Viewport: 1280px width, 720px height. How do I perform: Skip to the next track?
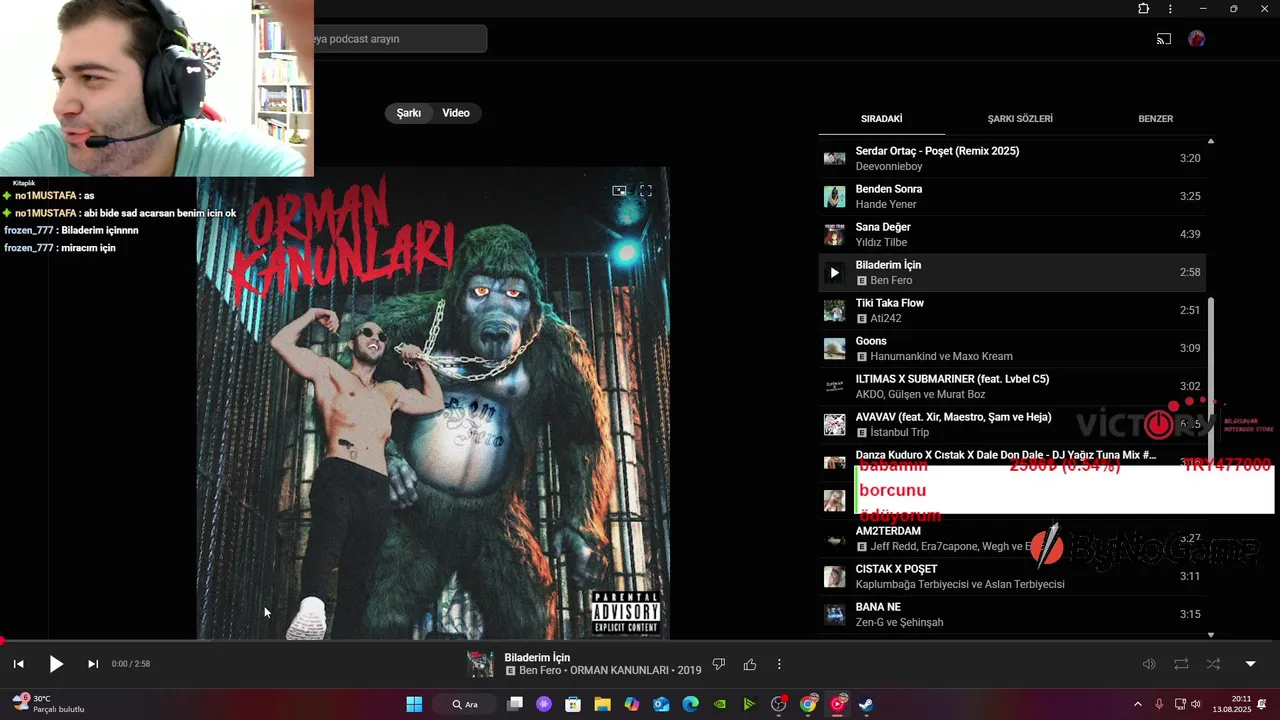[93, 664]
